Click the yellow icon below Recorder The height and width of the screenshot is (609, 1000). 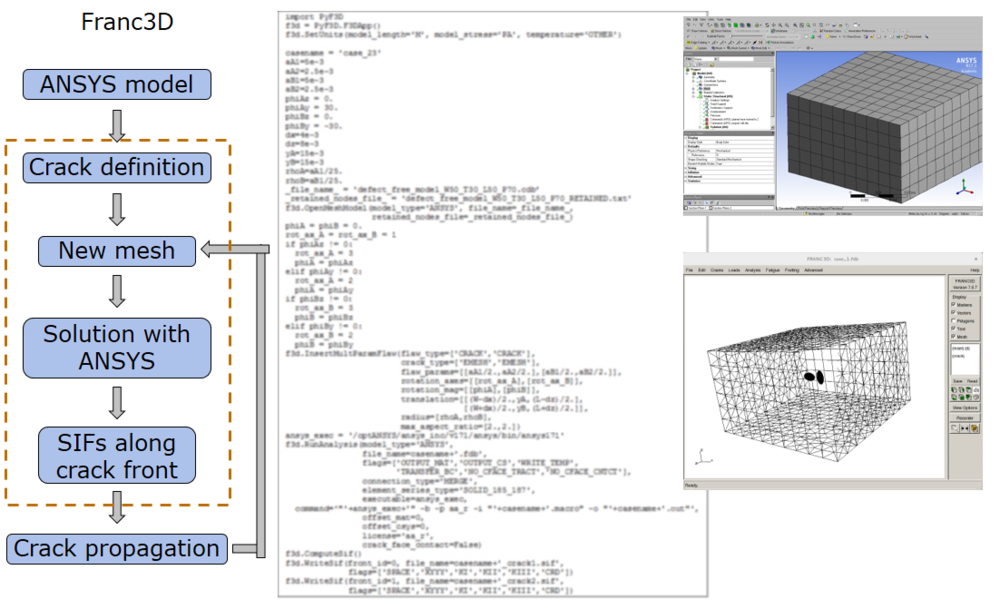[x=974, y=428]
